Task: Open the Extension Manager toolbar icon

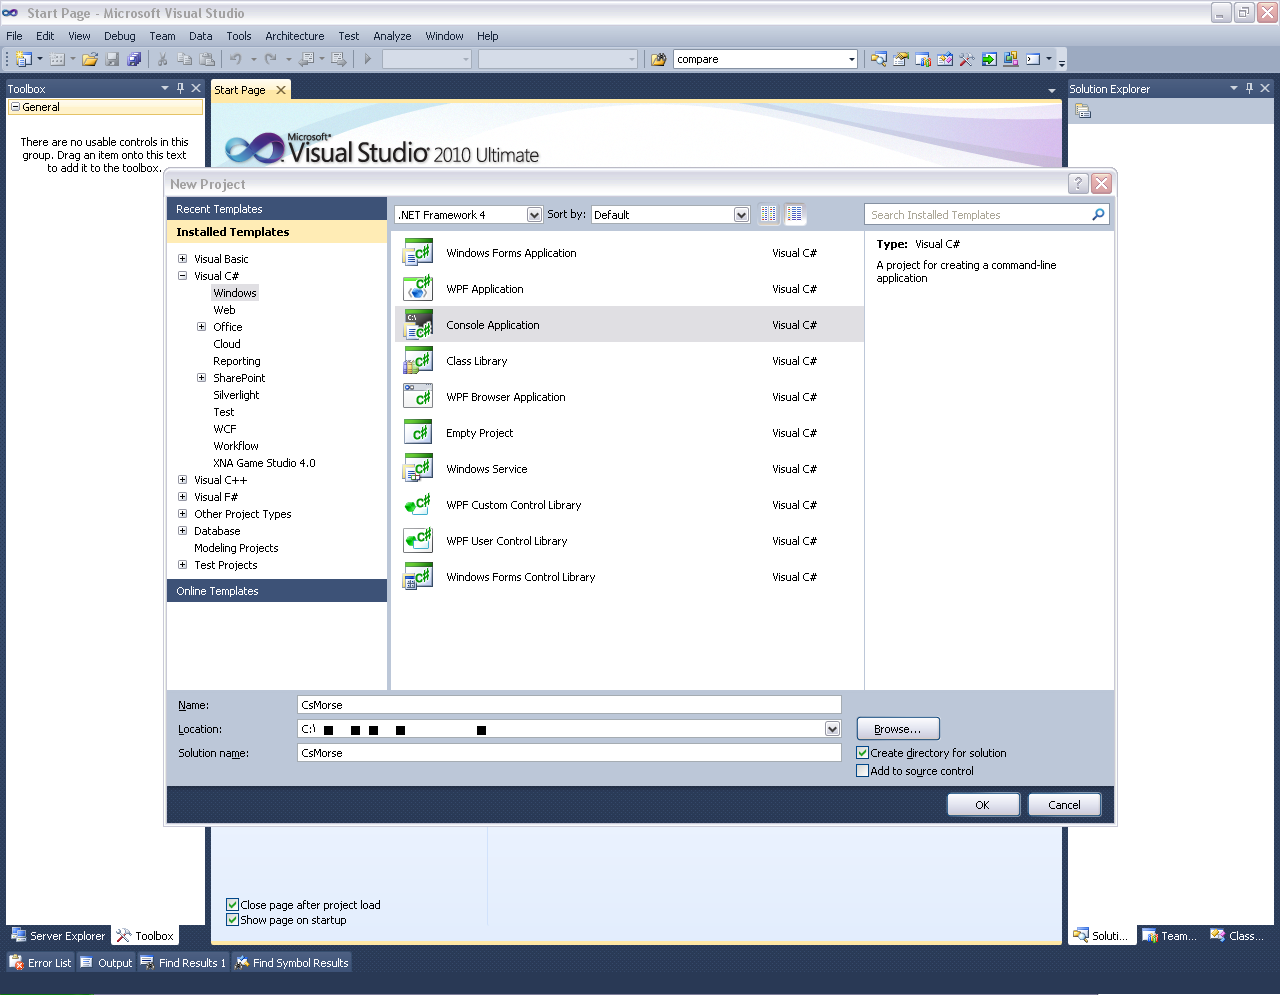Action: [1011, 59]
